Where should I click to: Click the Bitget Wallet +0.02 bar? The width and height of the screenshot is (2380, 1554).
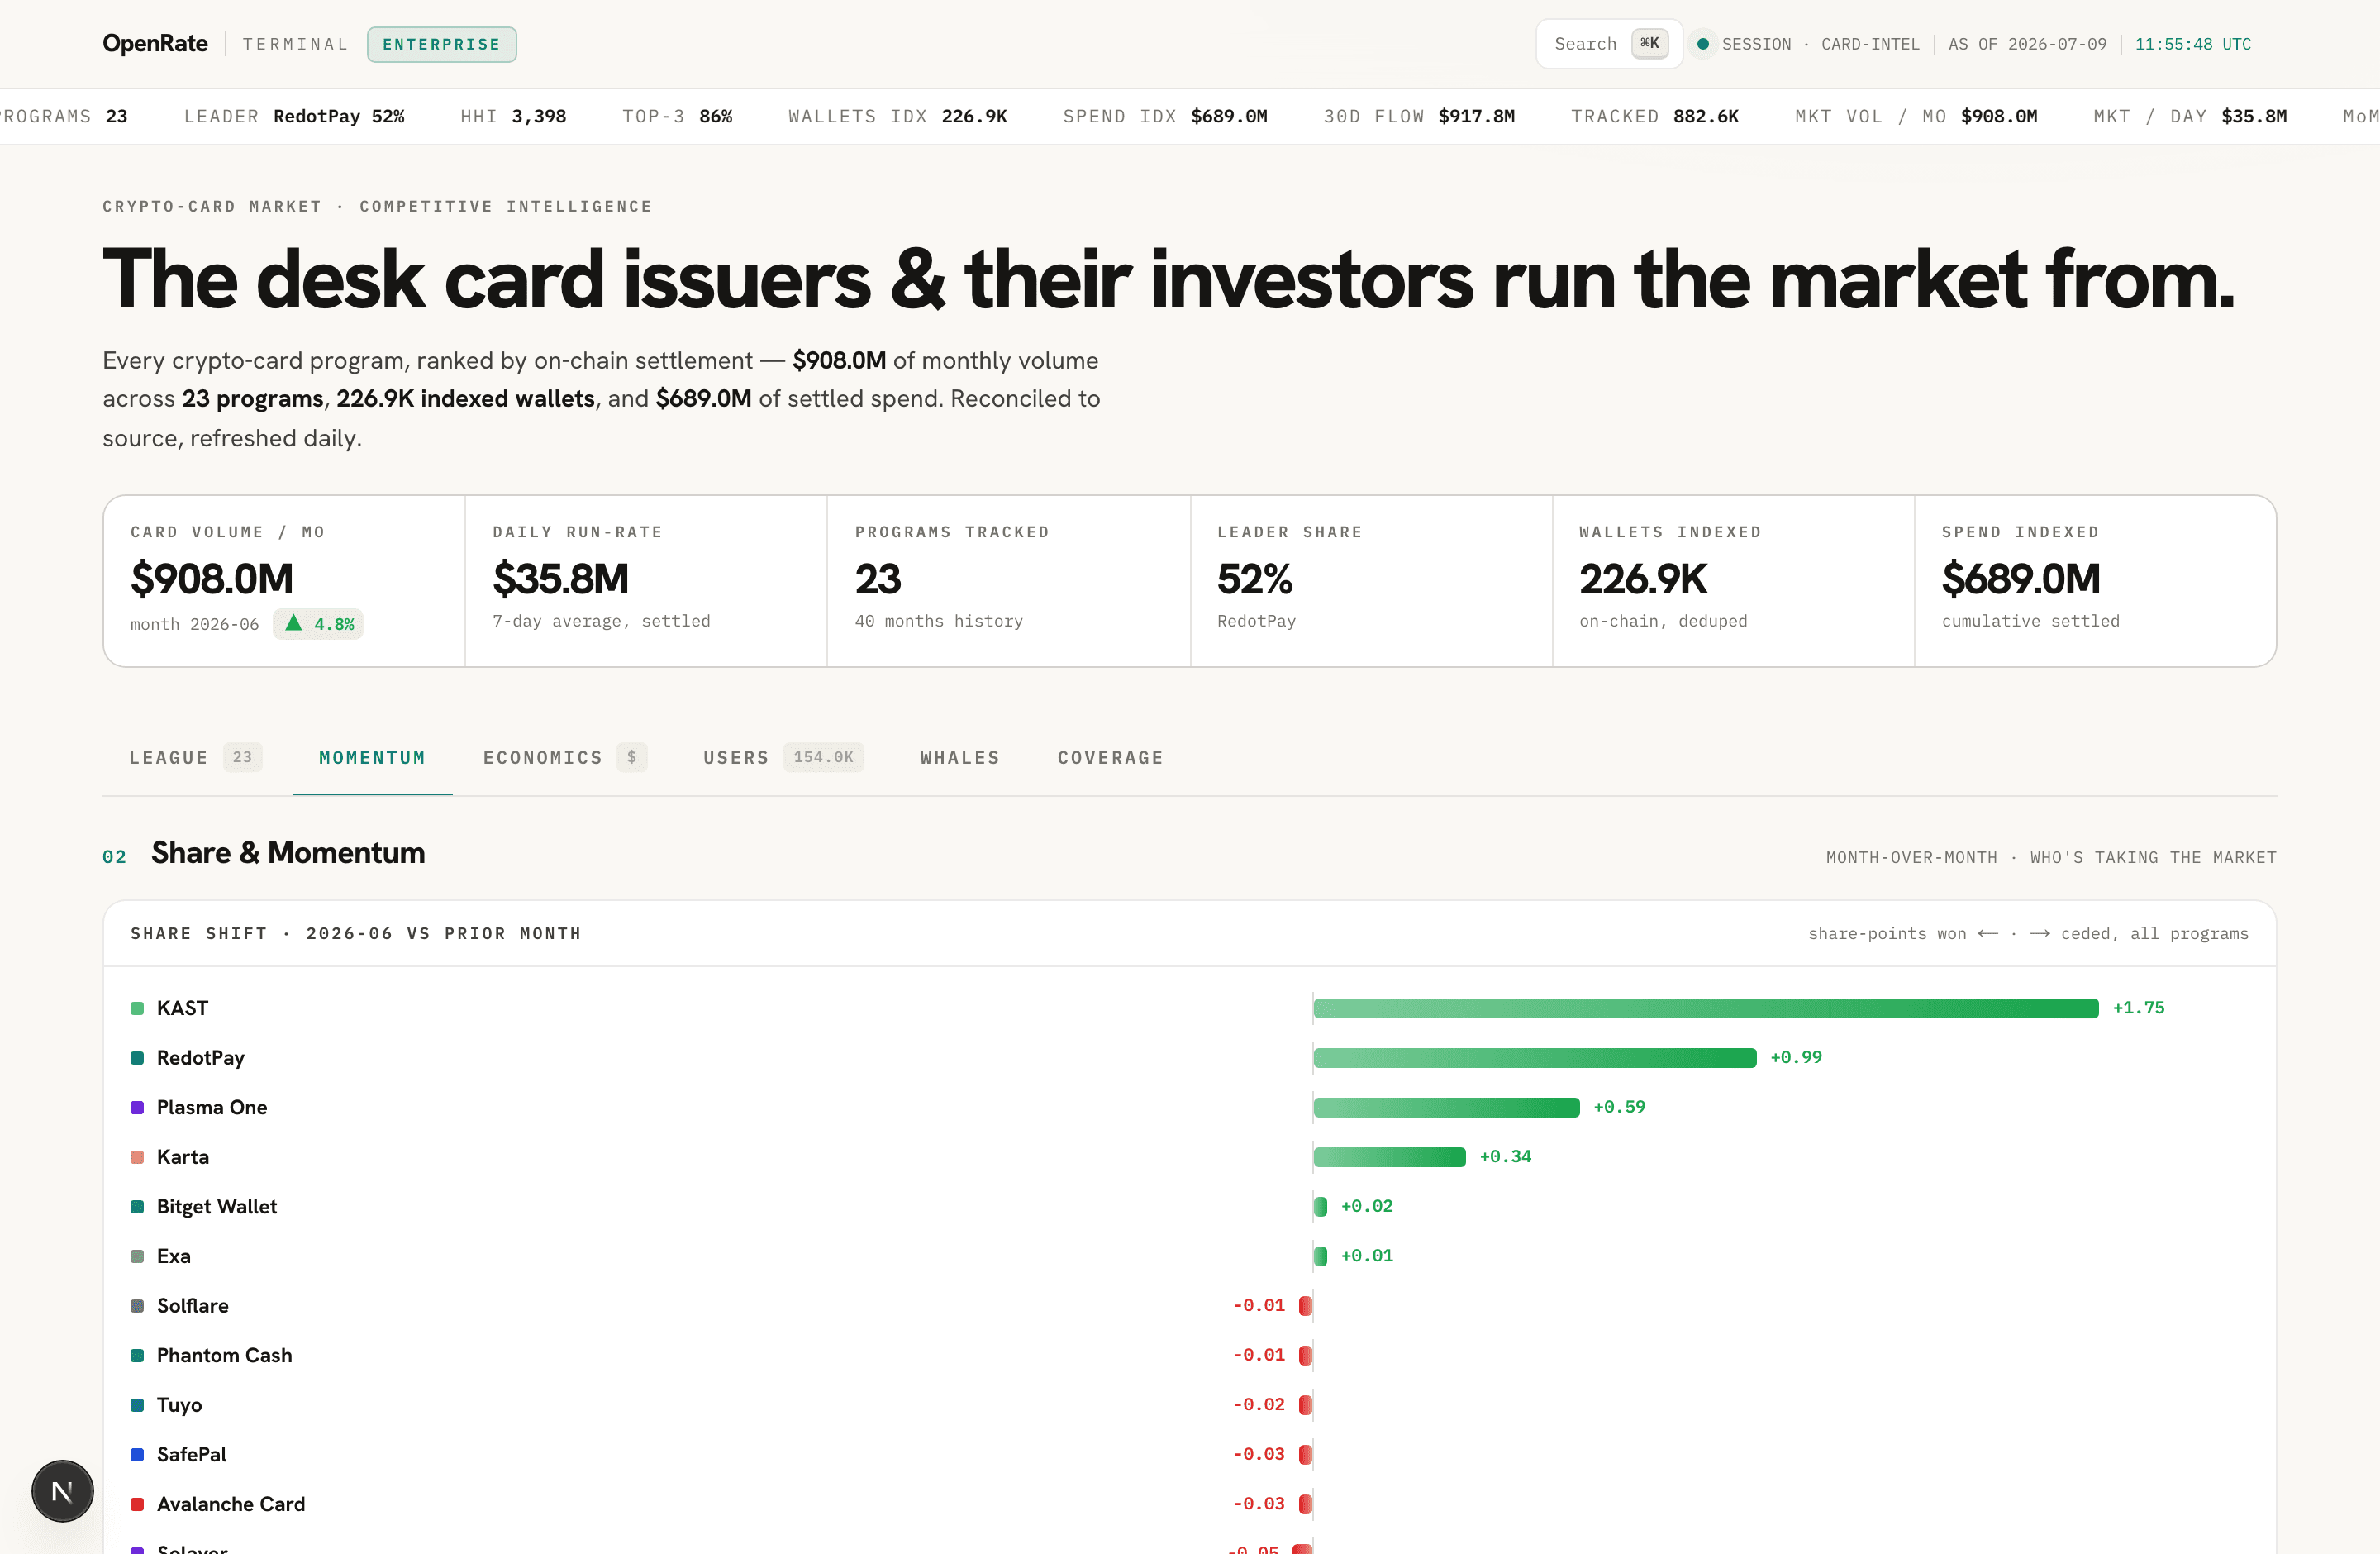tap(1320, 1207)
